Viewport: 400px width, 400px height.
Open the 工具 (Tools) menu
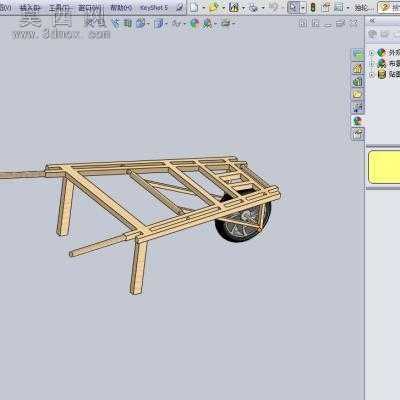coord(59,7)
